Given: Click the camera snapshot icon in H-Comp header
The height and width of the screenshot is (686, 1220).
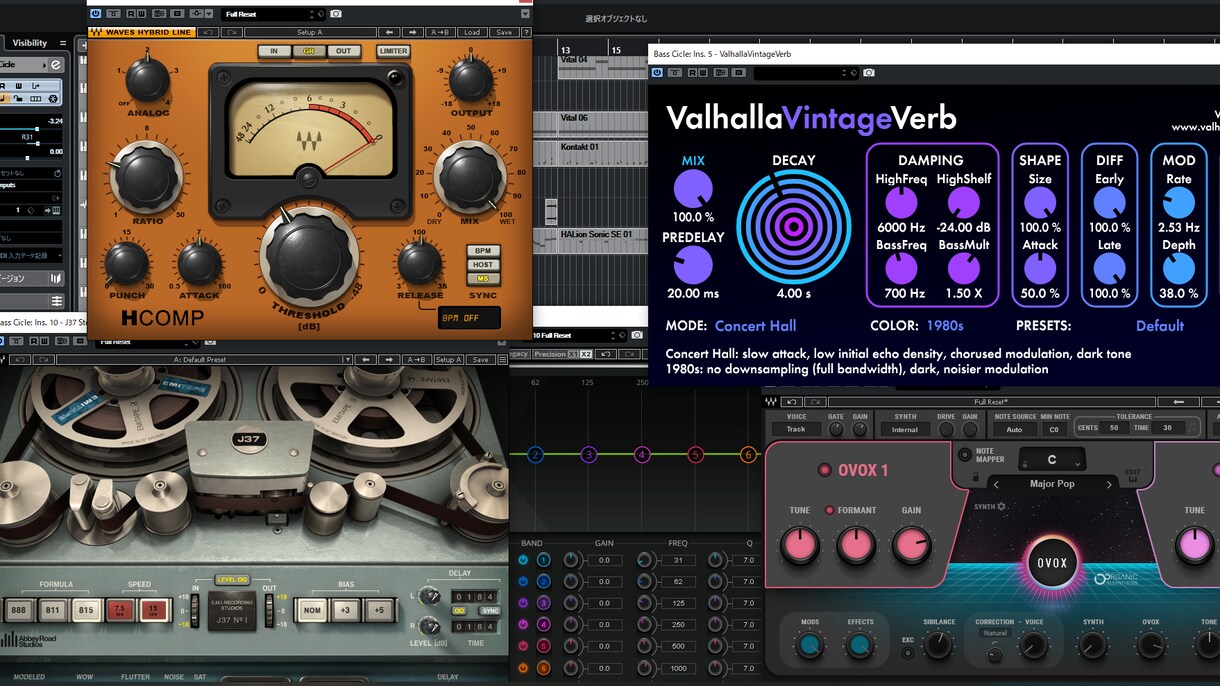Looking at the screenshot, I should pyautogui.click(x=336, y=14).
